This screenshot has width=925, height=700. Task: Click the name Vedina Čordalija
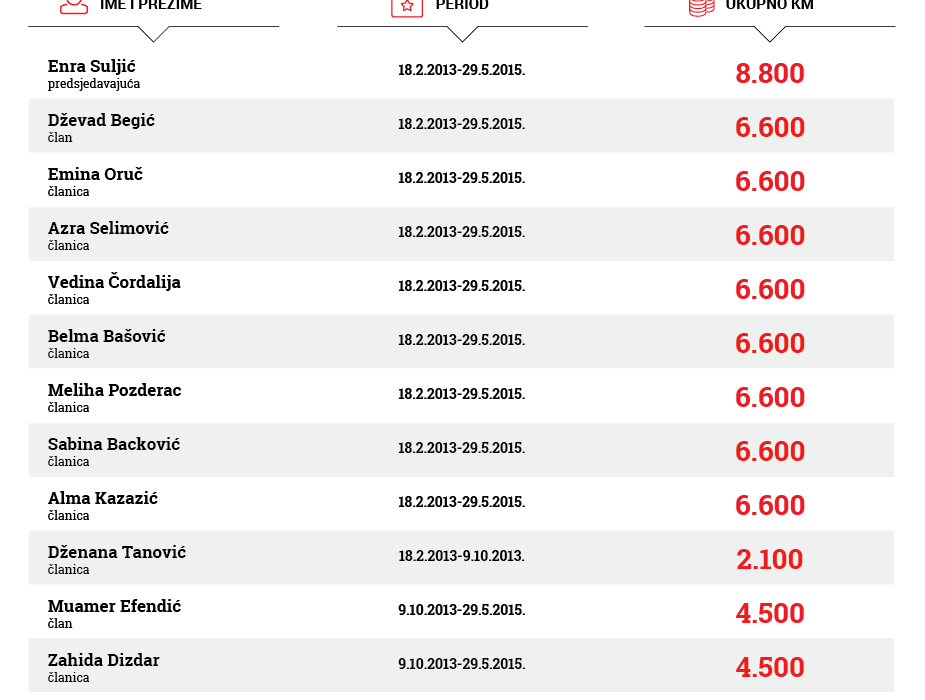click(x=114, y=282)
